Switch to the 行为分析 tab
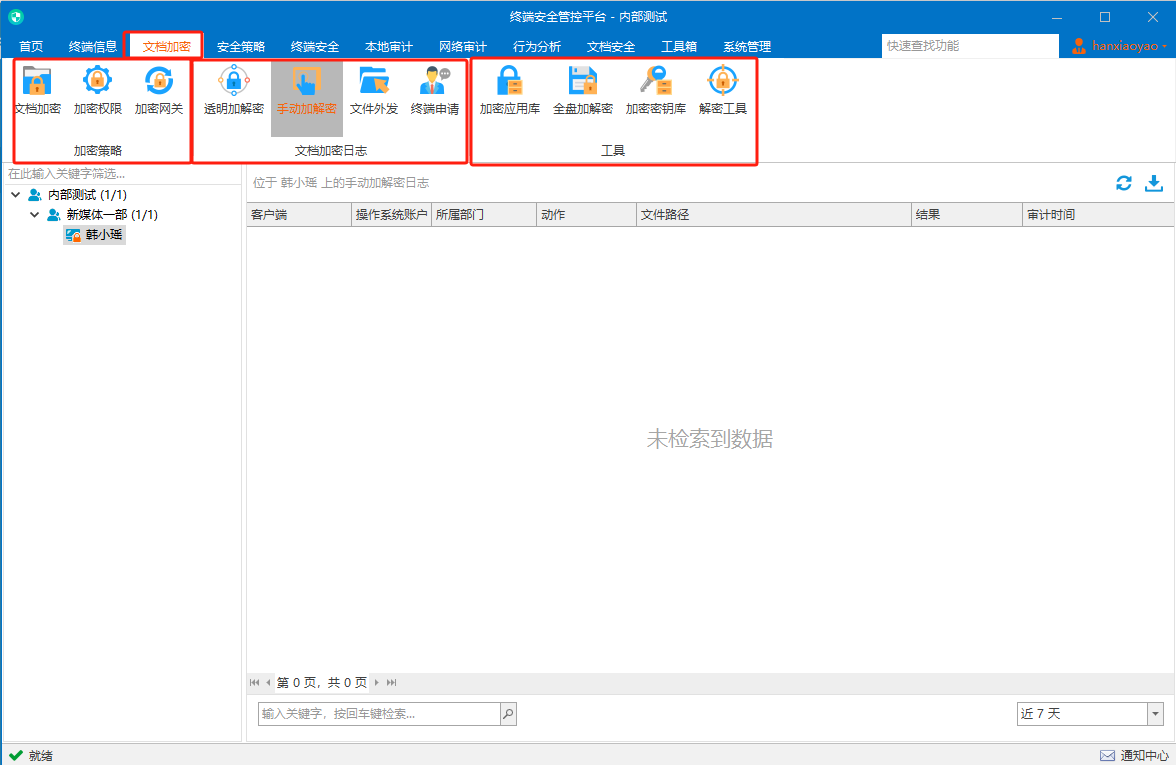 [536, 46]
